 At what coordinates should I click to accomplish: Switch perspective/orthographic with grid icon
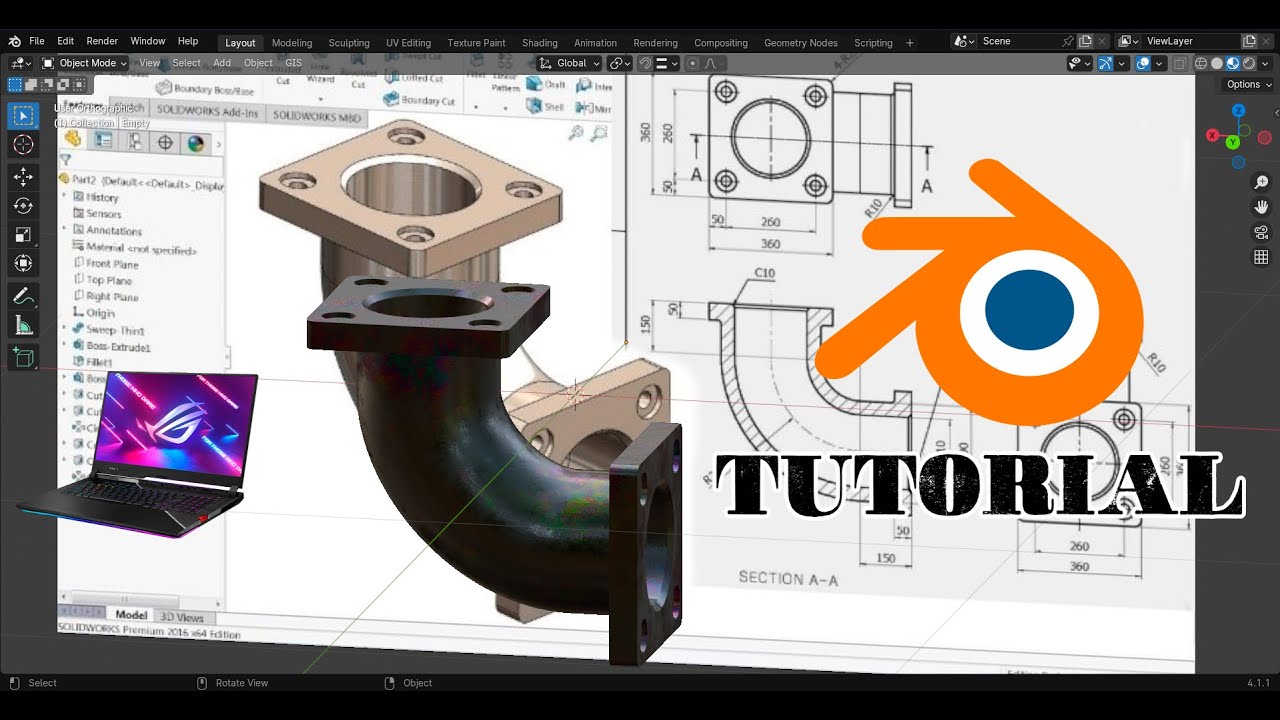(x=1261, y=257)
